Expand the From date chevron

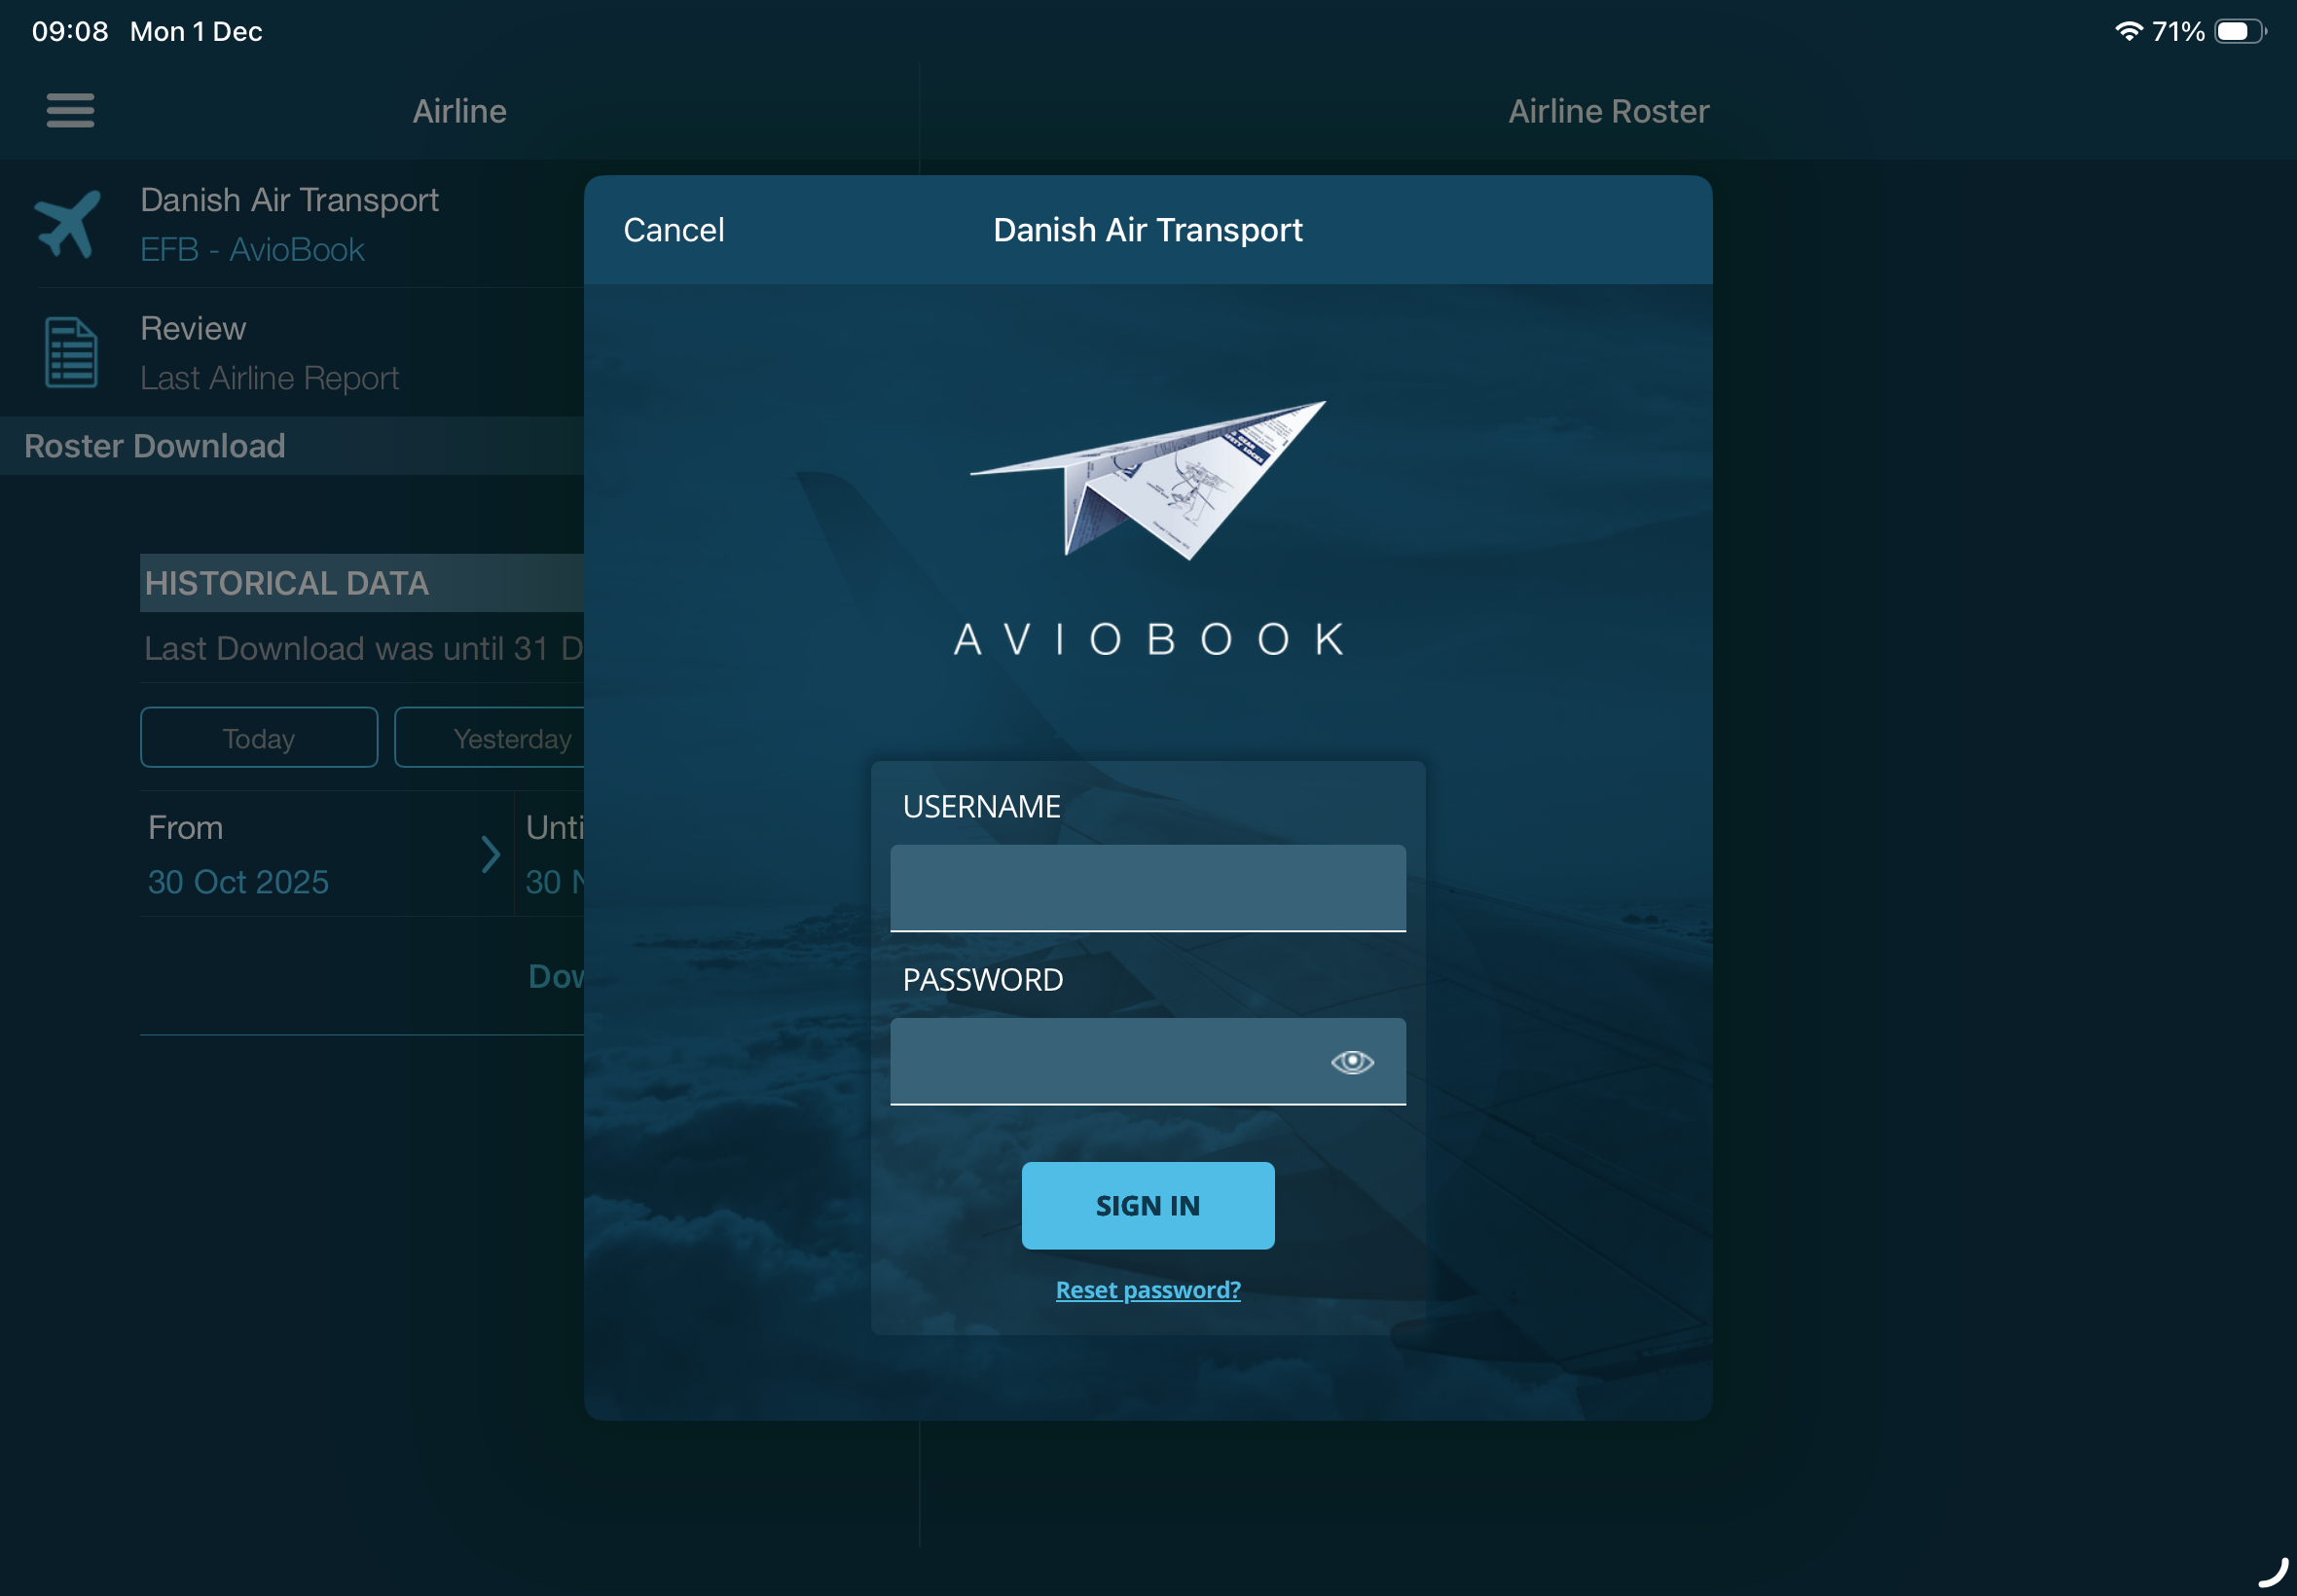click(x=490, y=854)
